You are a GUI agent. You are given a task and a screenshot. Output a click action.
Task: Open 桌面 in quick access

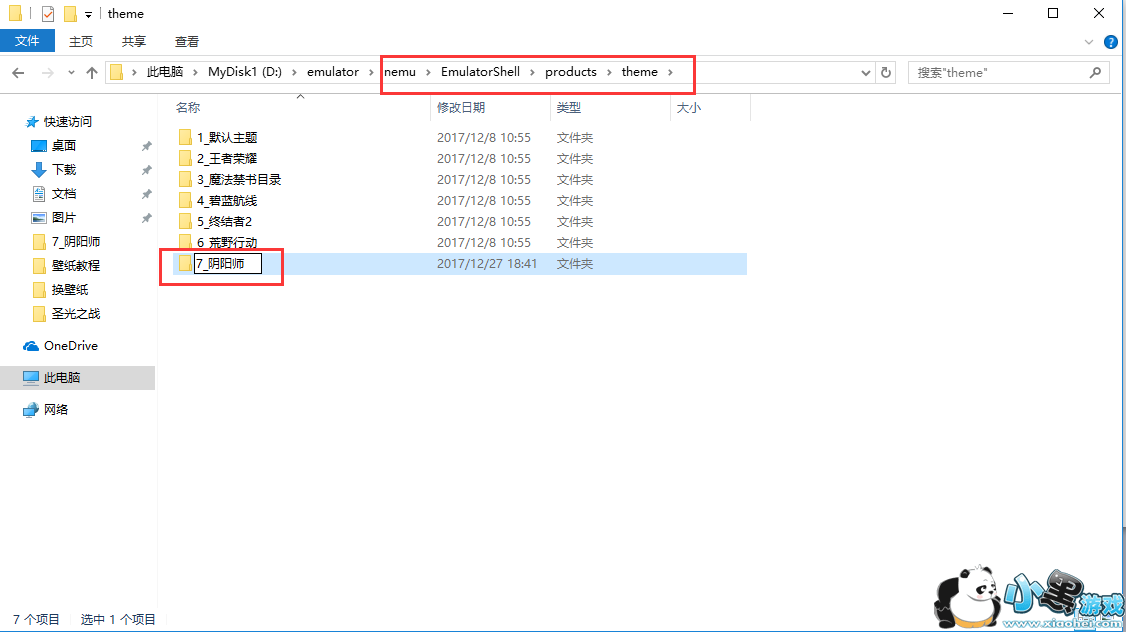[x=63, y=146]
